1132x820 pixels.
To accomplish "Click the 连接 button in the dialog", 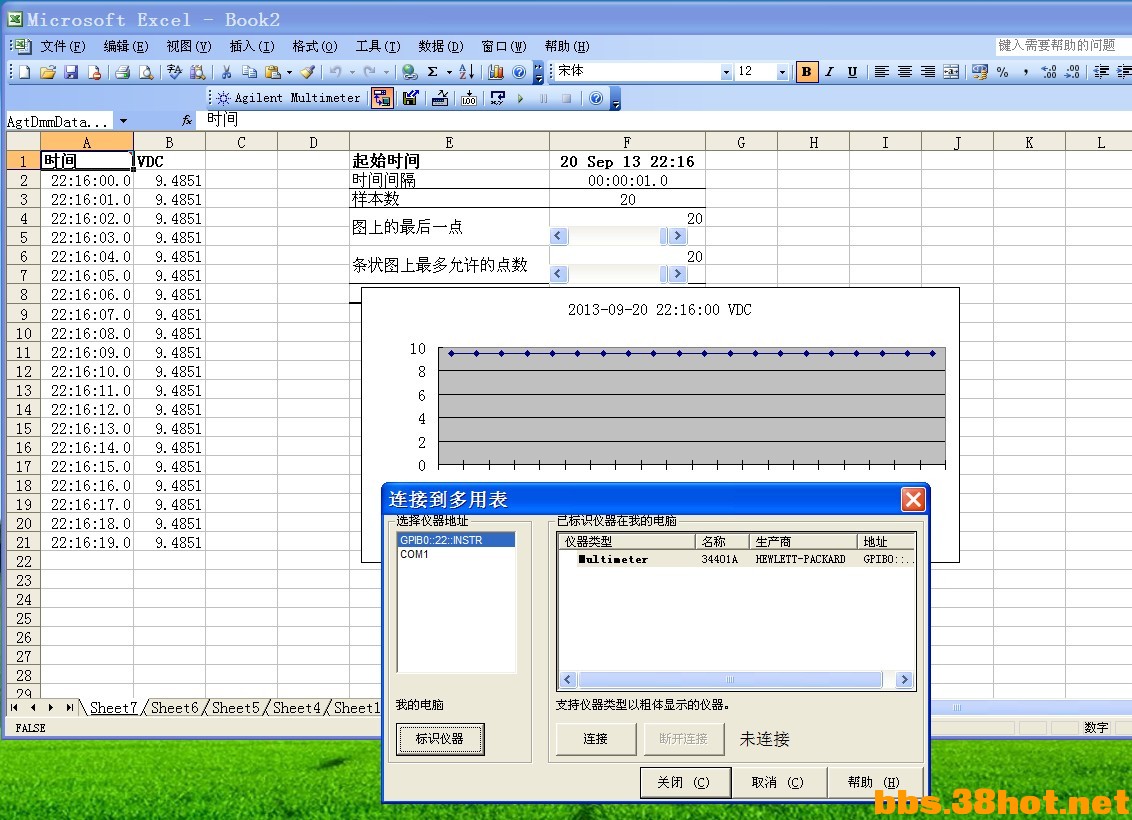I will coord(596,739).
